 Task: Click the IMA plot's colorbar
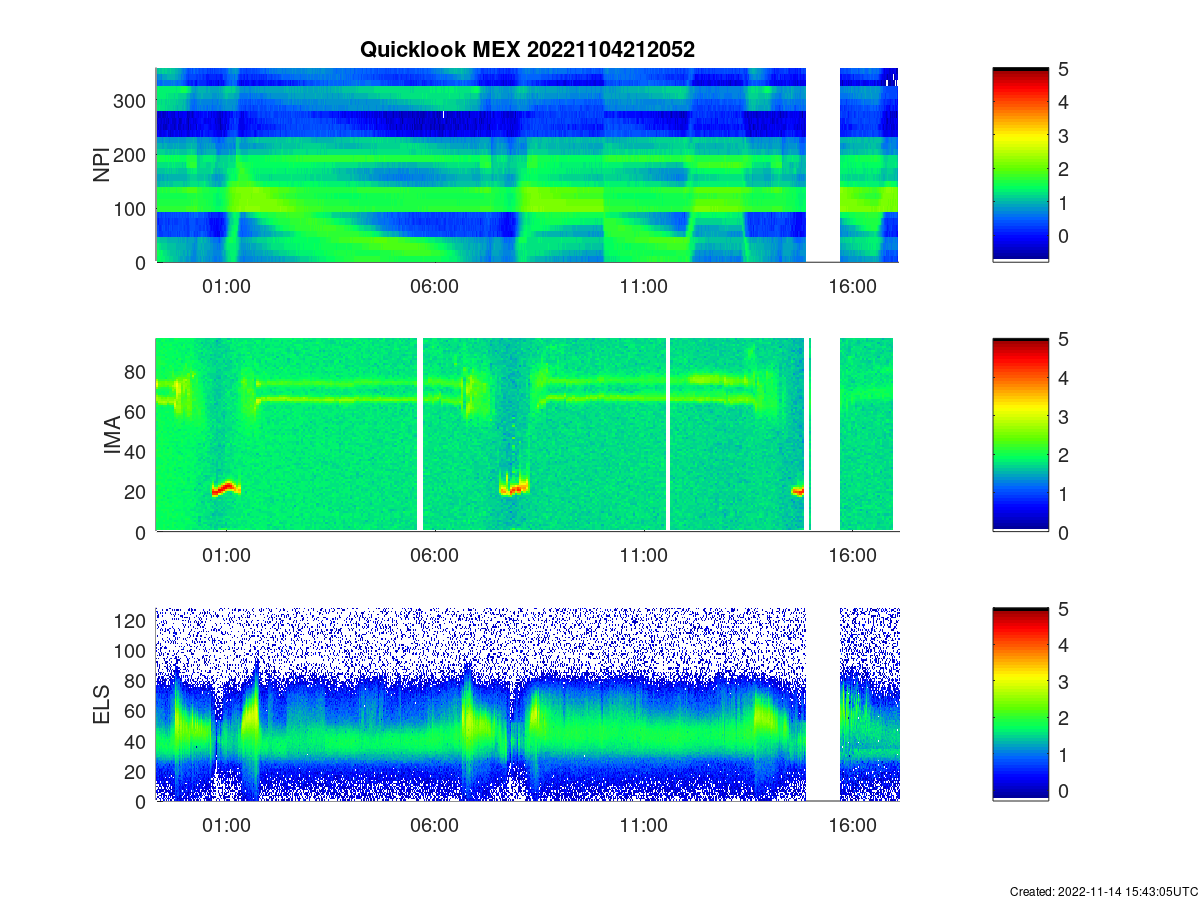coord(1021,435)
